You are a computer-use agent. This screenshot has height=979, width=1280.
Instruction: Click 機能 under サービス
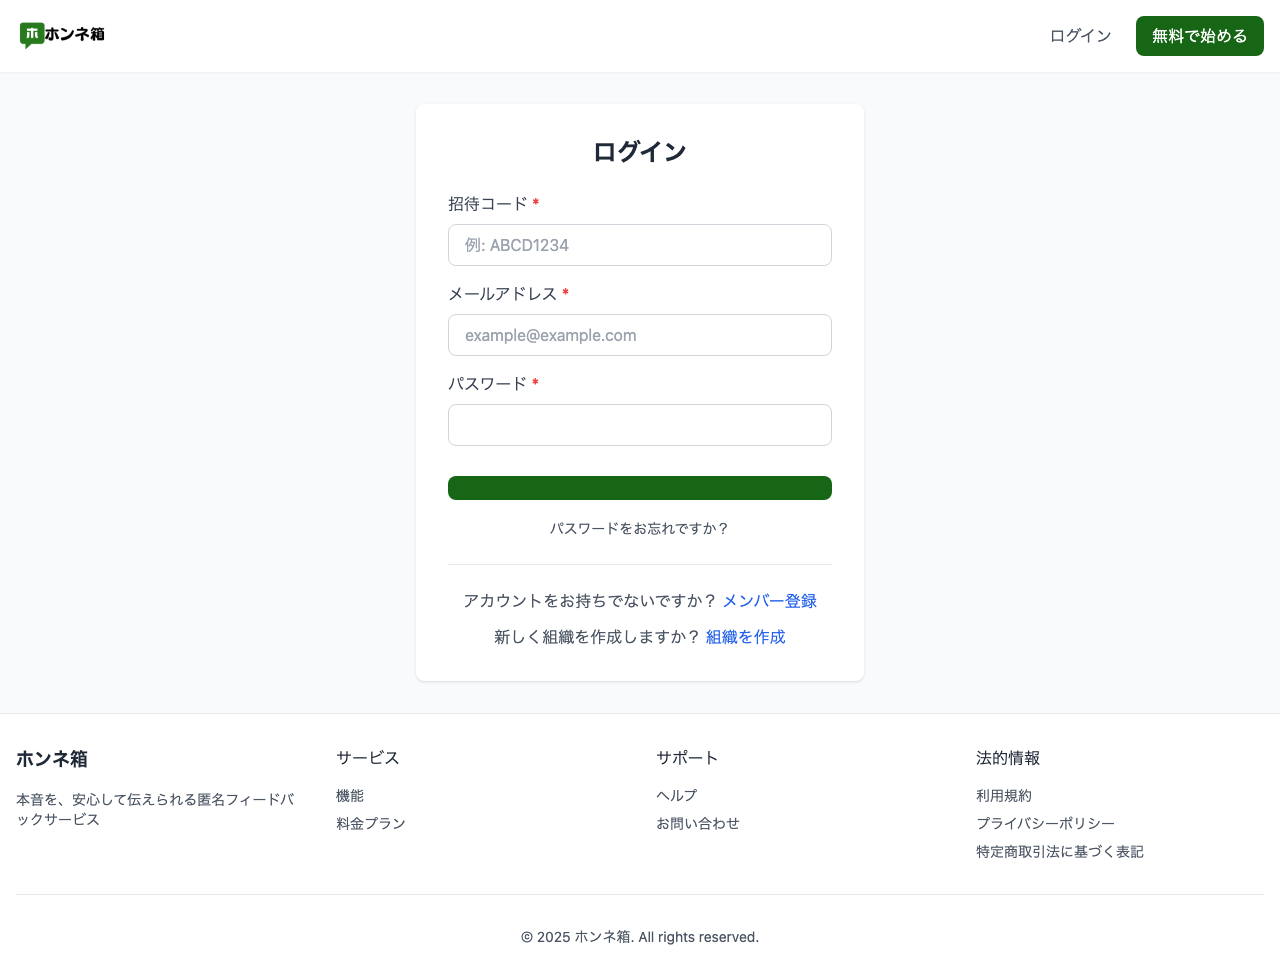(x=350, y=795)
